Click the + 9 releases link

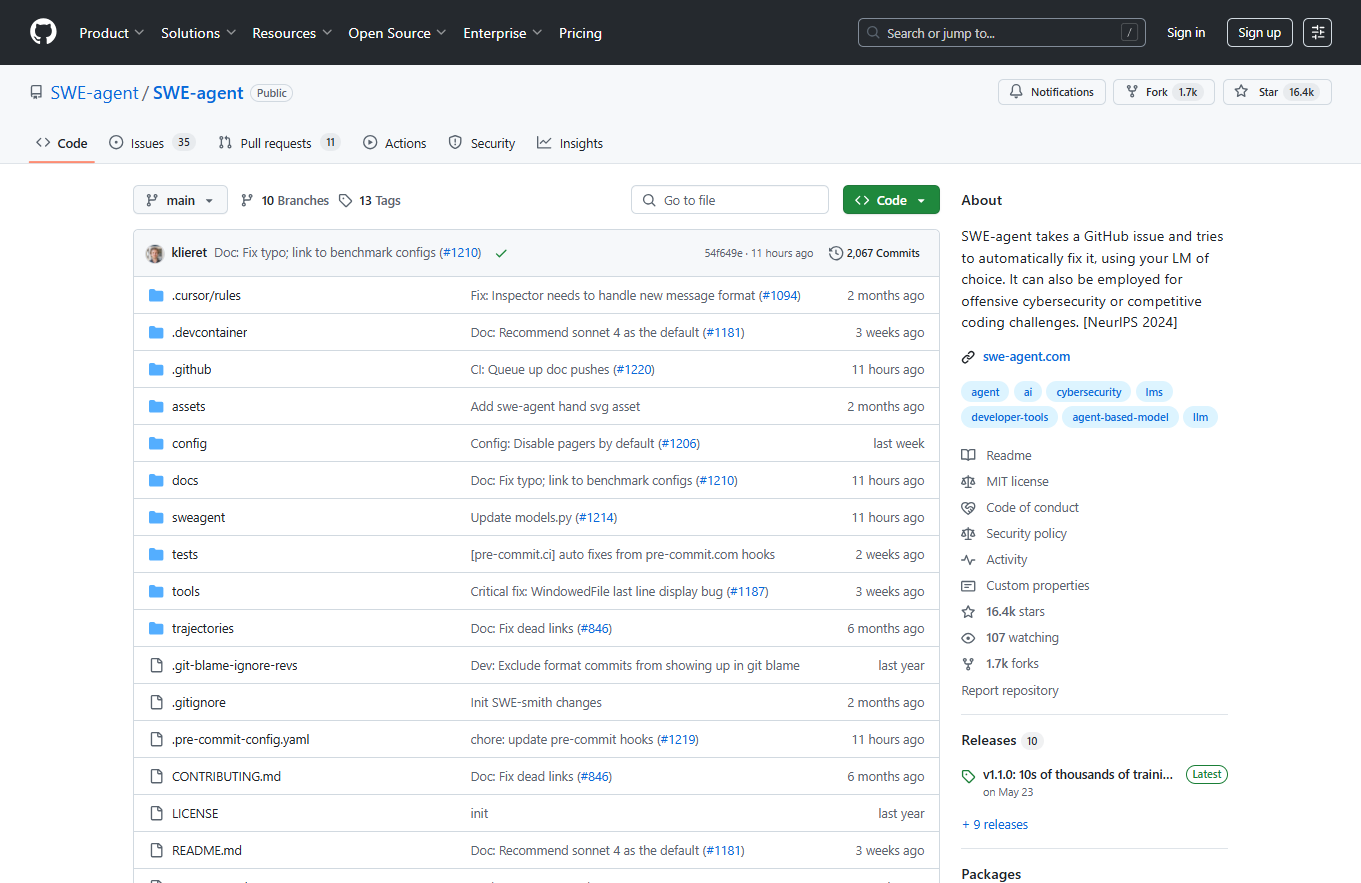[x=994, y=825]
